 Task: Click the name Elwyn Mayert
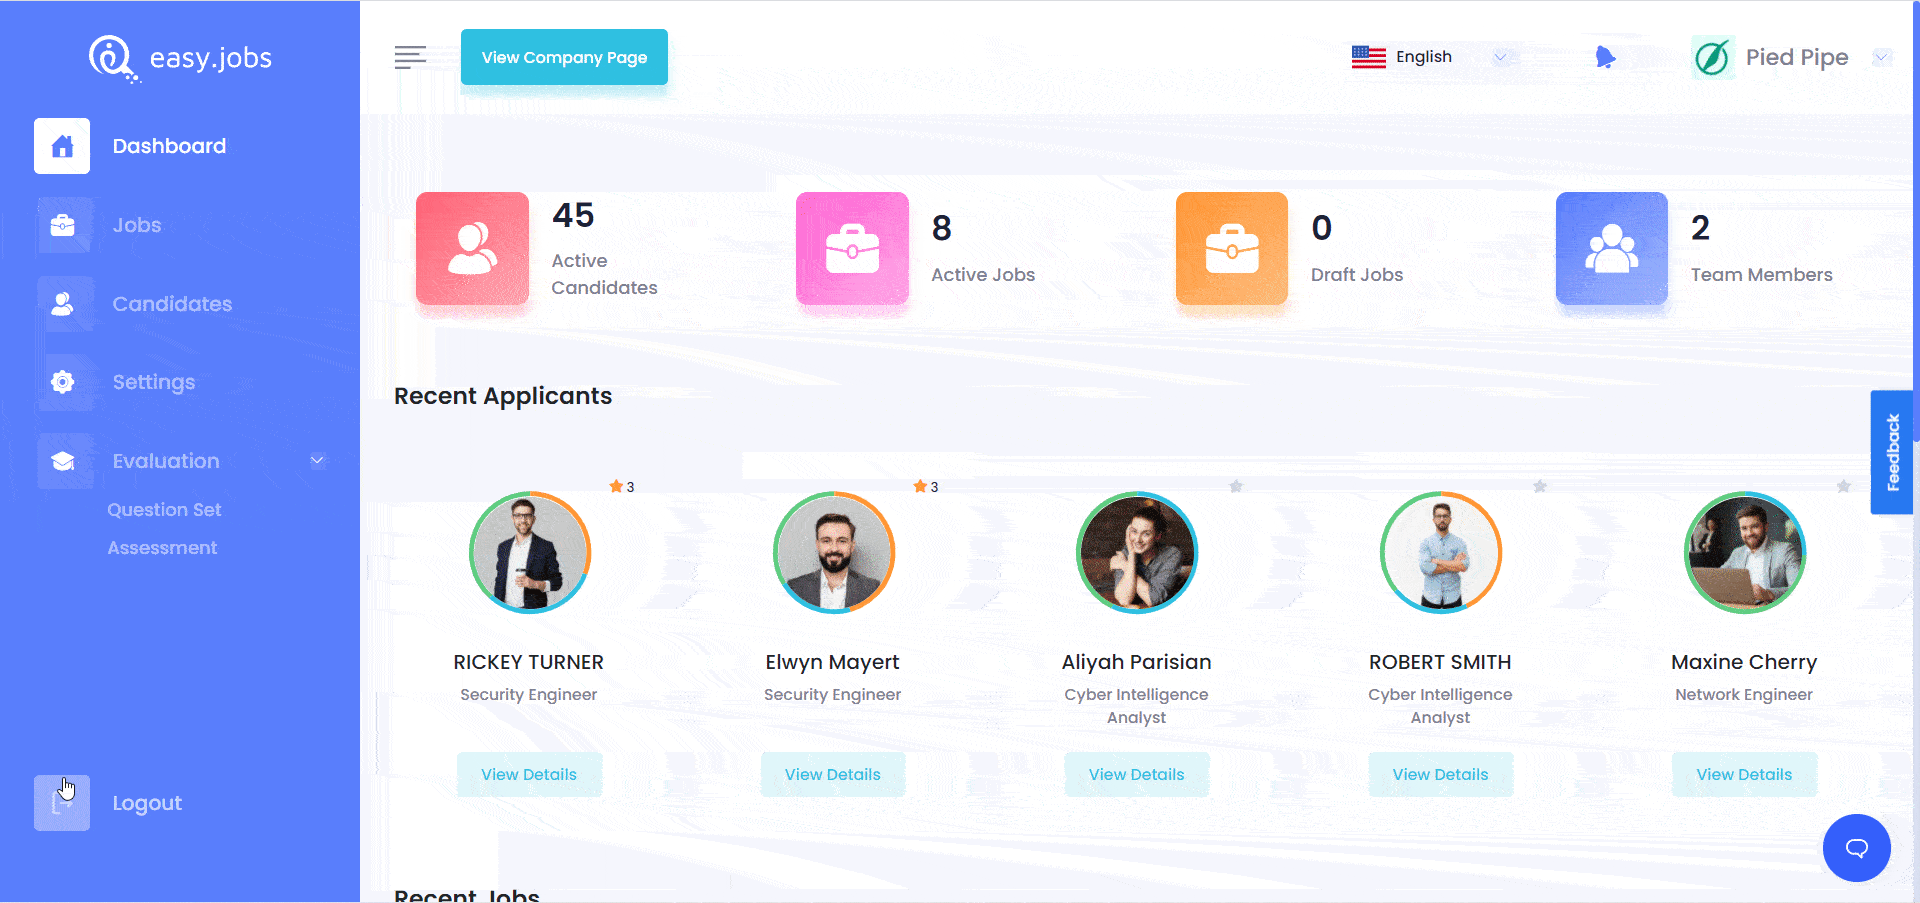pyautogui.click(x=832, y=662)
